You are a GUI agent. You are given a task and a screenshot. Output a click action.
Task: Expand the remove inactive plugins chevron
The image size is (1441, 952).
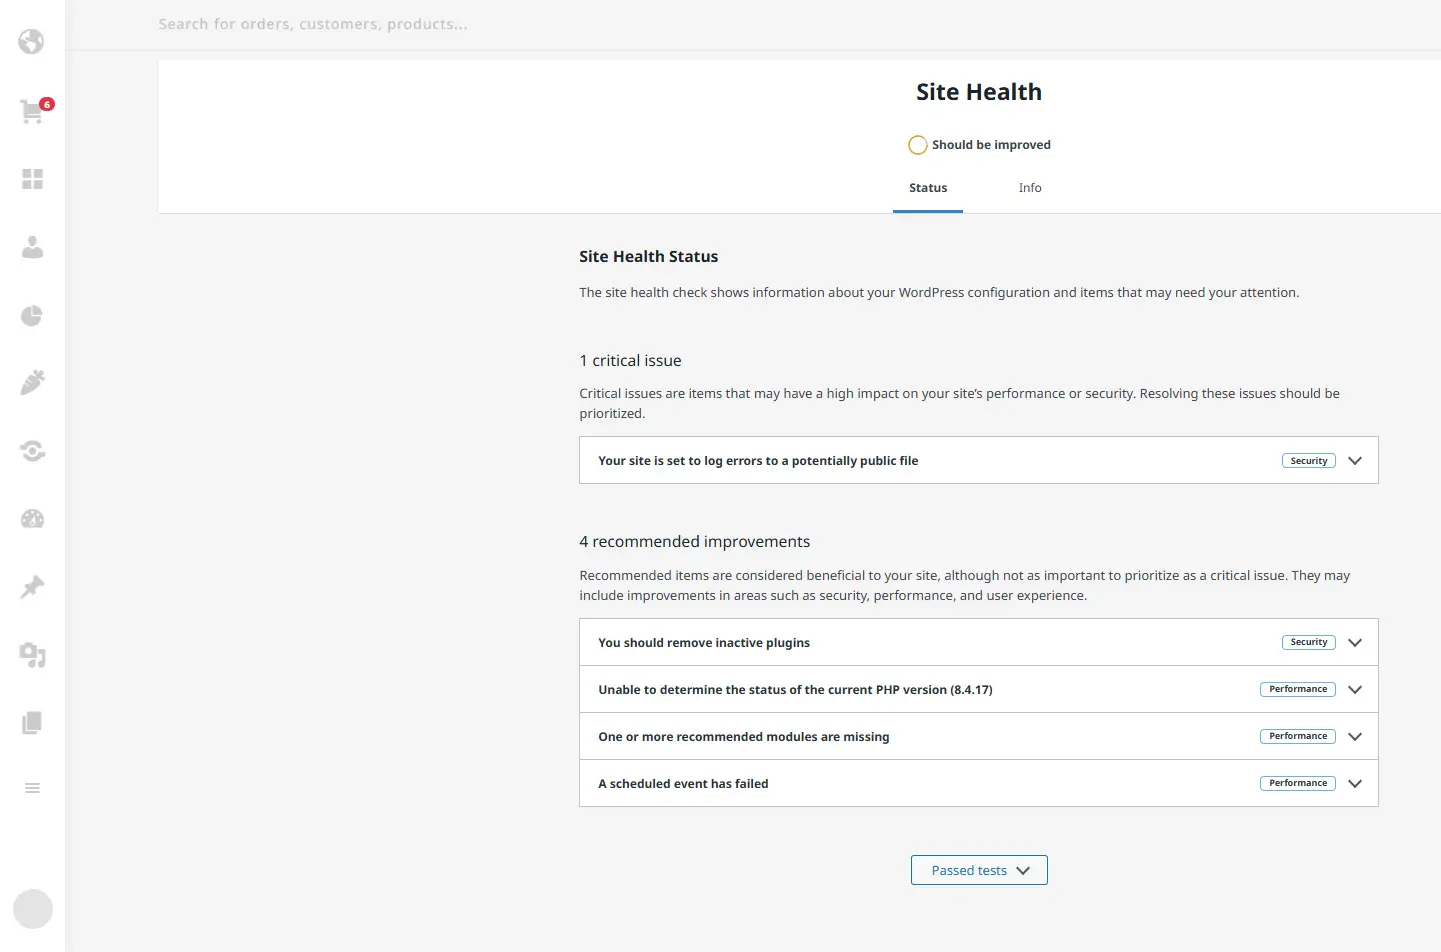pos(1355,643)
